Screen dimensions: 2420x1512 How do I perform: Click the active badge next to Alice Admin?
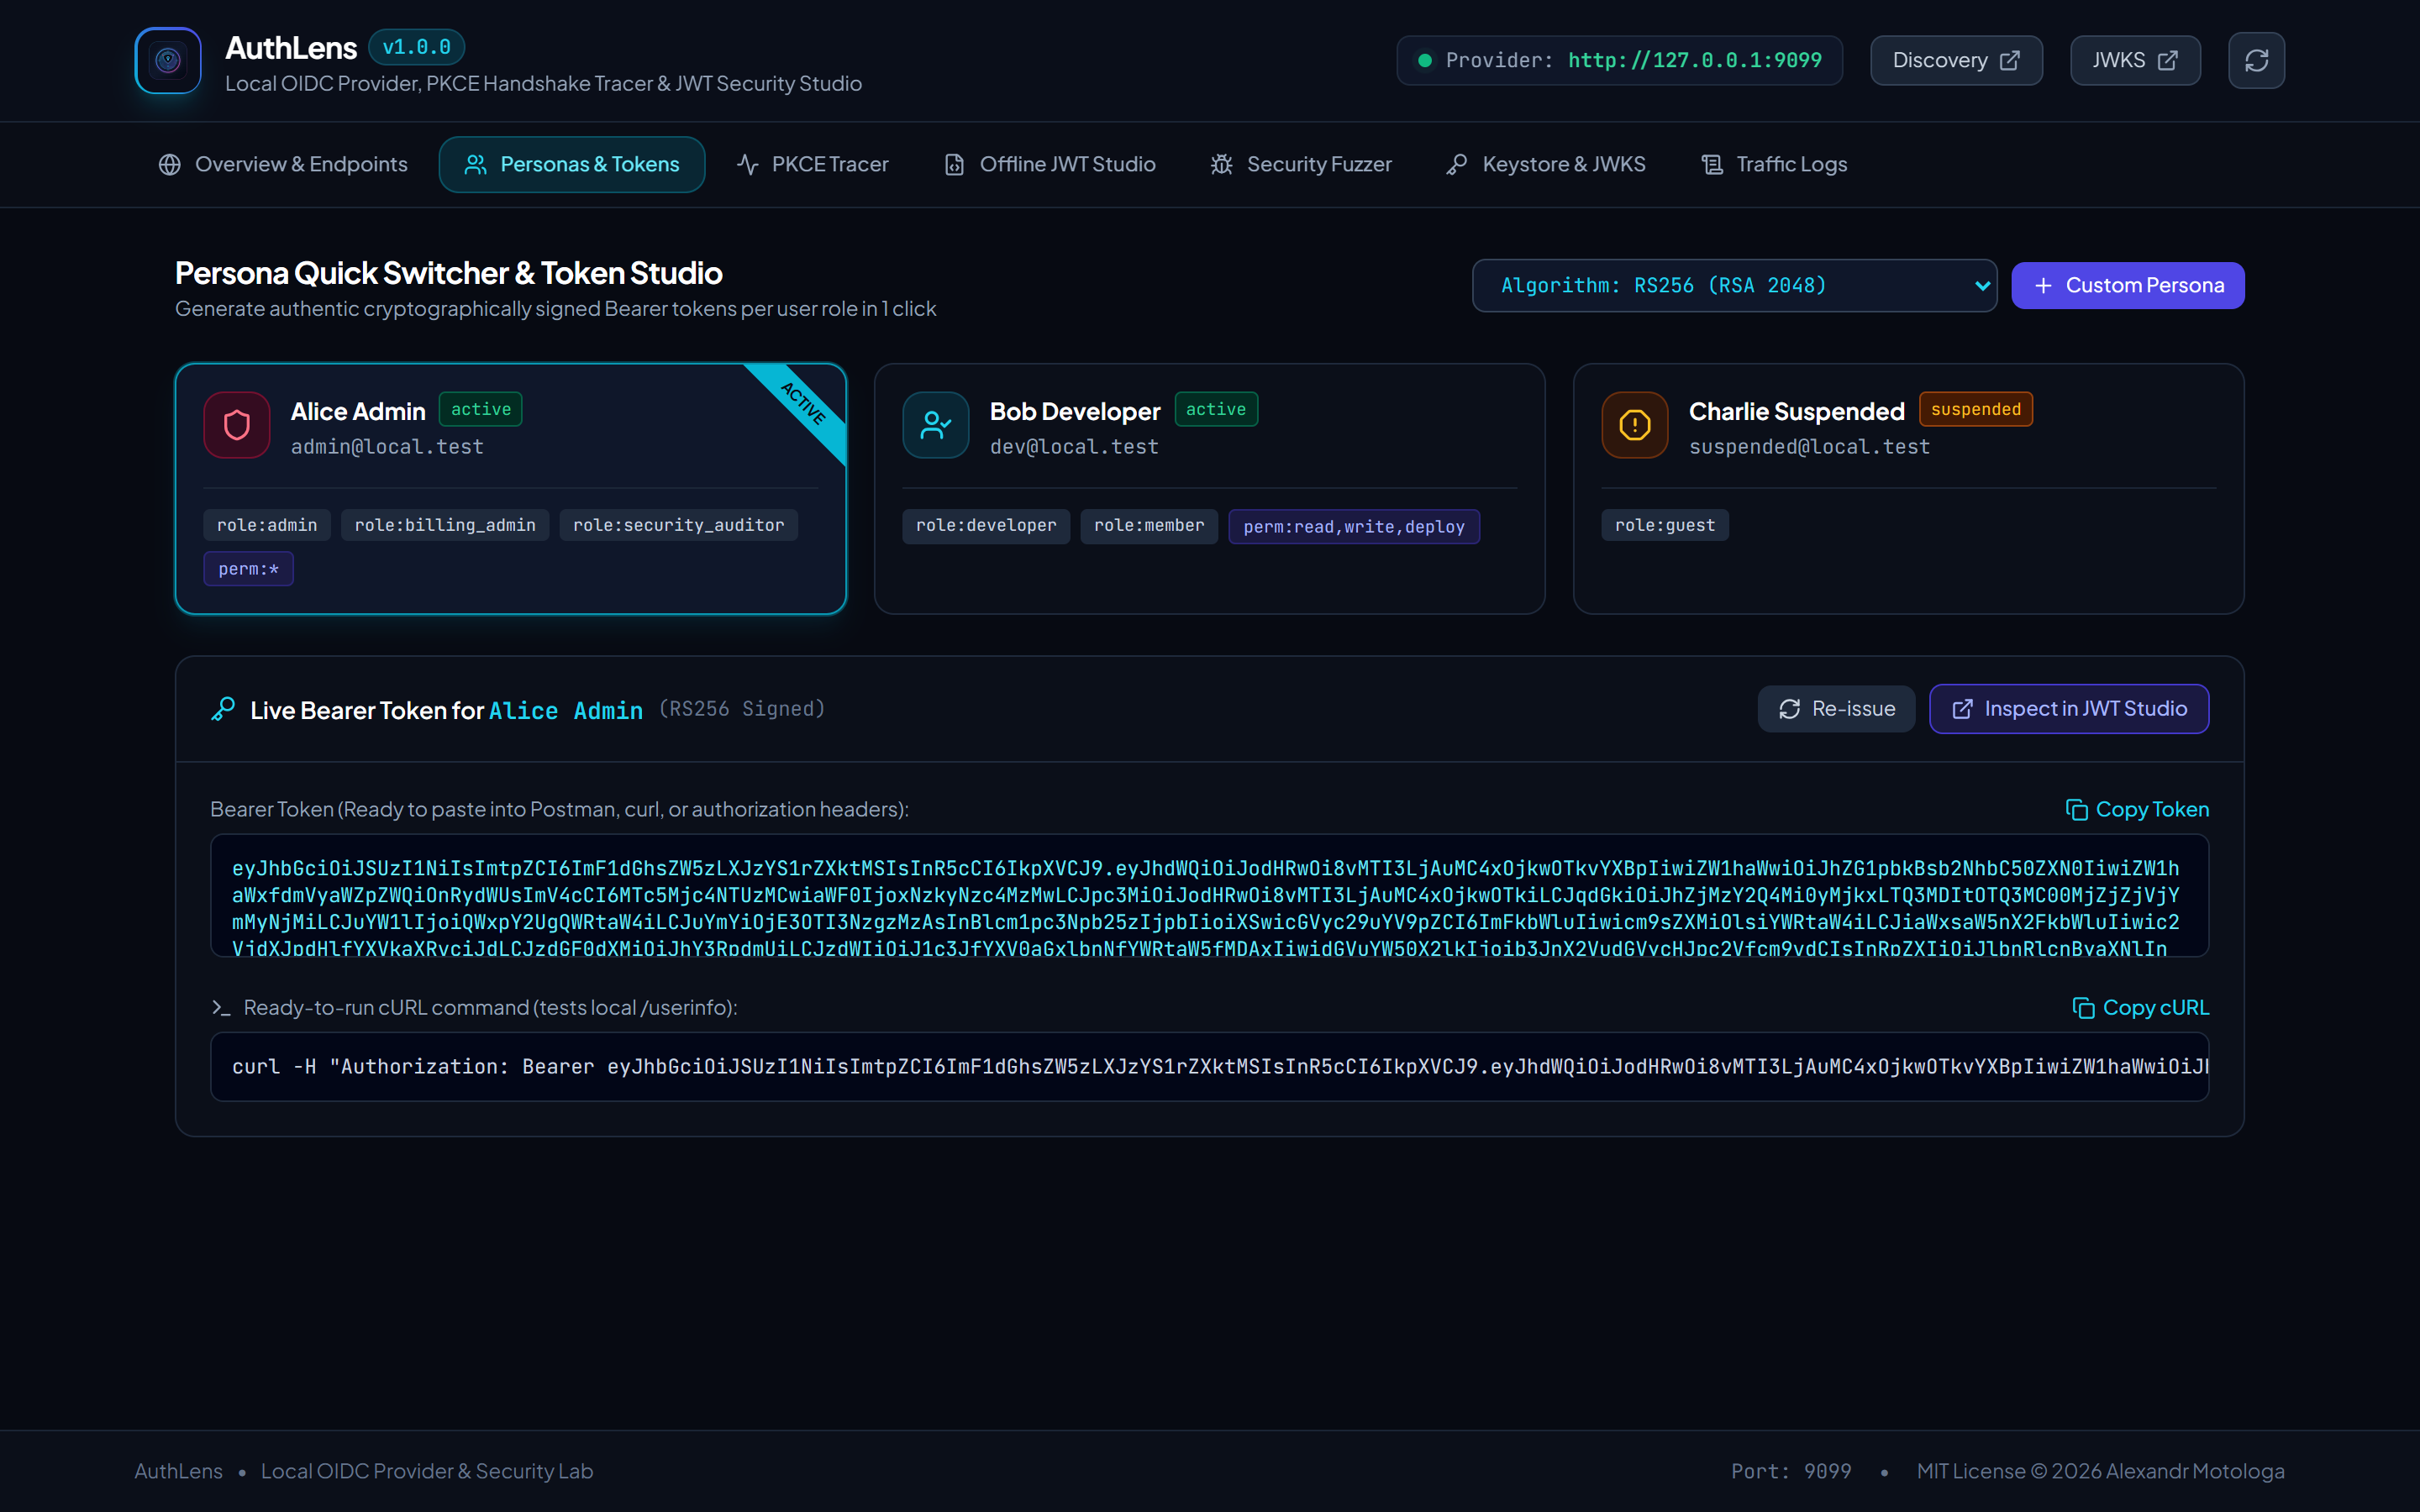click(481, 409)
